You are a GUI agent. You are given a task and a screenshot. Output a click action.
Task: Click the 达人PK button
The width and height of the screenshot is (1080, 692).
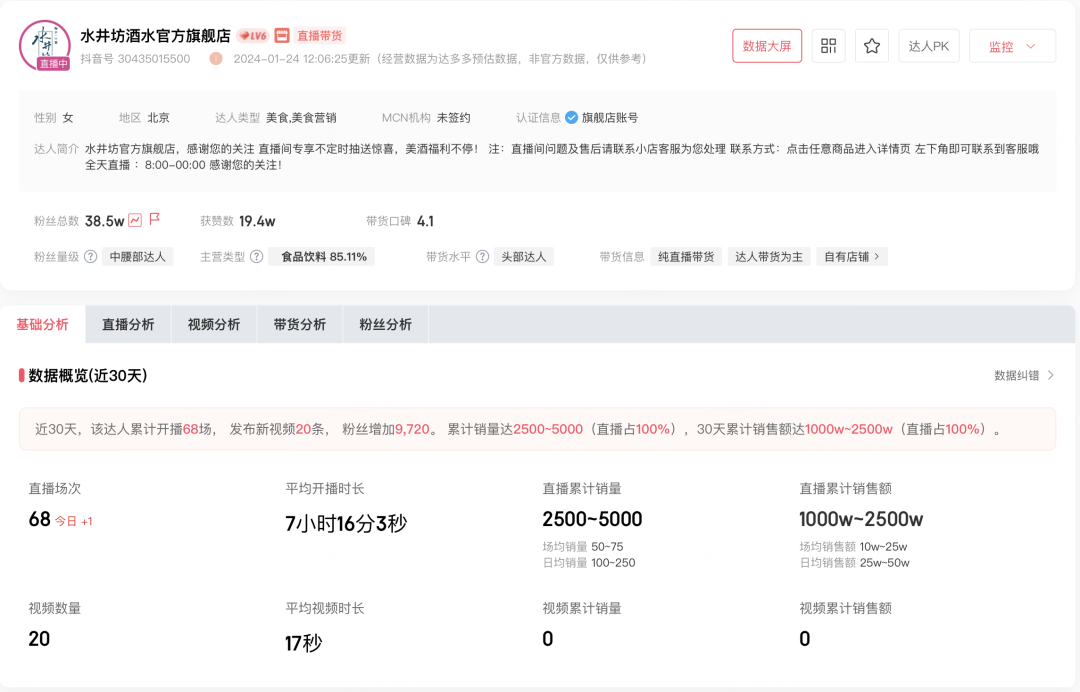tap(928, 45)
